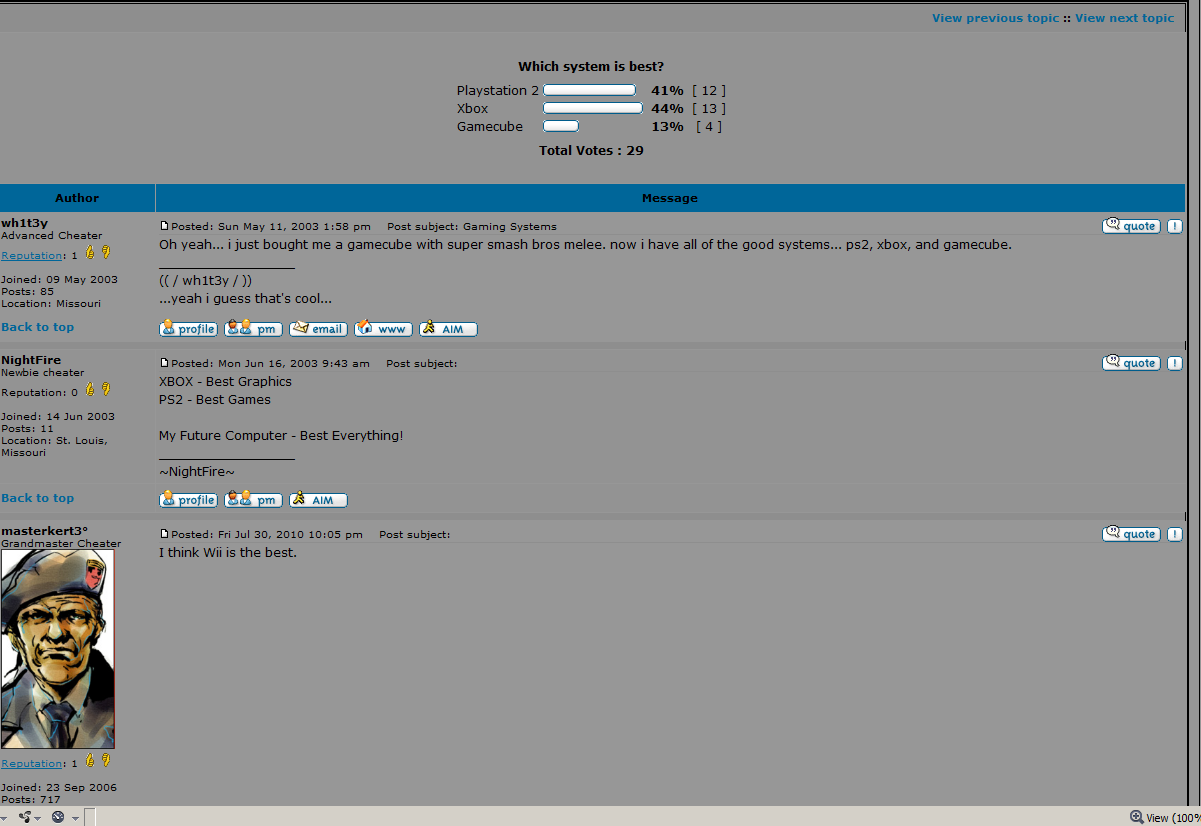Screen dimensions: 1201x826
Task: Click the post icon beside wh1t3y's posted date
Action: 165,226
